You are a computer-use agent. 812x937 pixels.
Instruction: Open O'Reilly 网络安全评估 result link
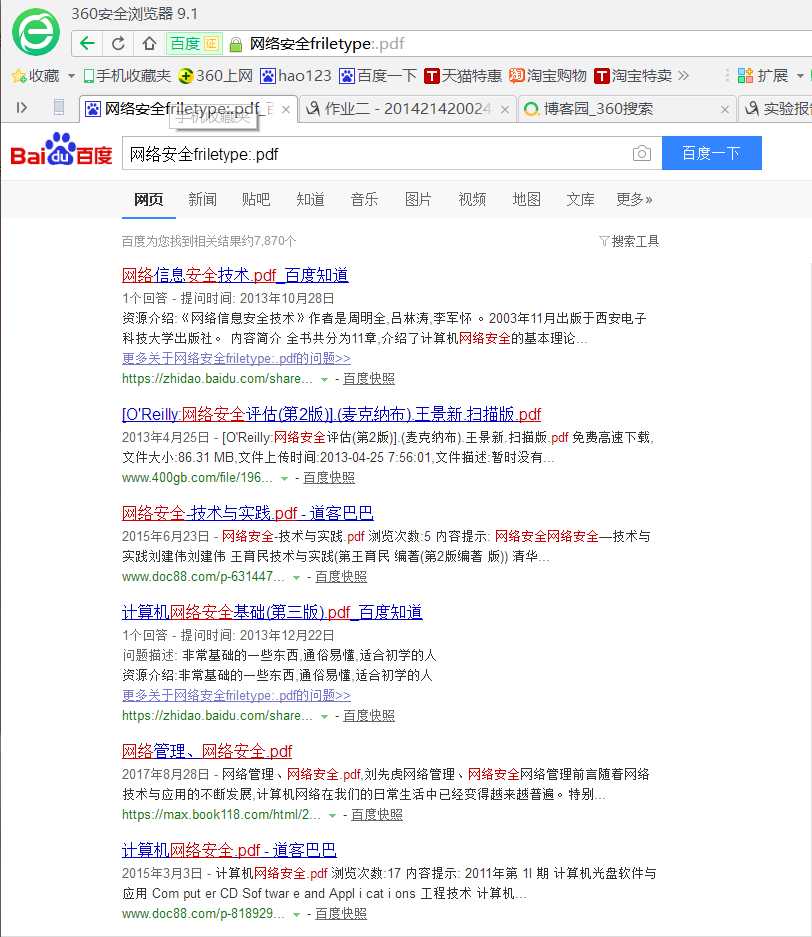[x=331, y=414]
